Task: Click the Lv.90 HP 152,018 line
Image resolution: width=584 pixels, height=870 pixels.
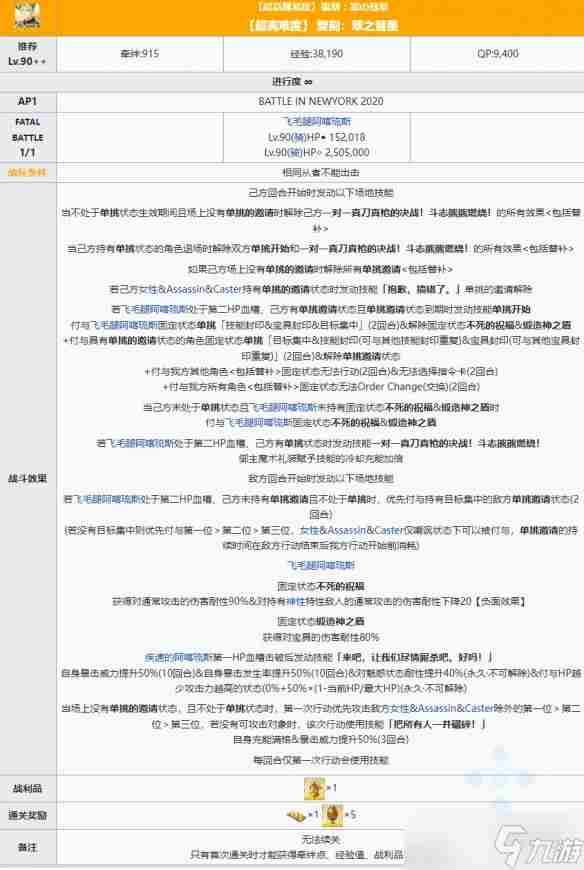Action: 317,137
